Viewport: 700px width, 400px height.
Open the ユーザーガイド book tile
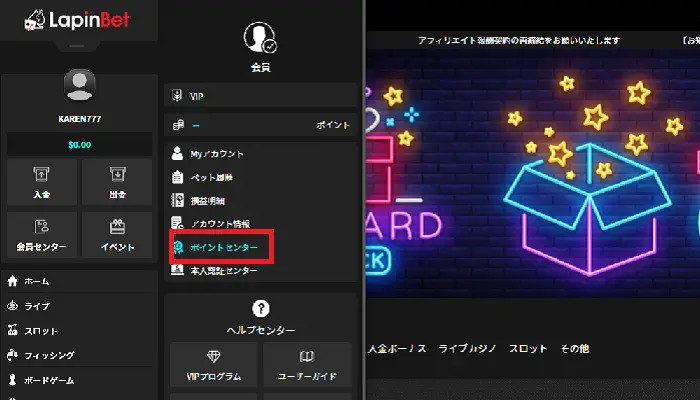(x=307, y=365)
